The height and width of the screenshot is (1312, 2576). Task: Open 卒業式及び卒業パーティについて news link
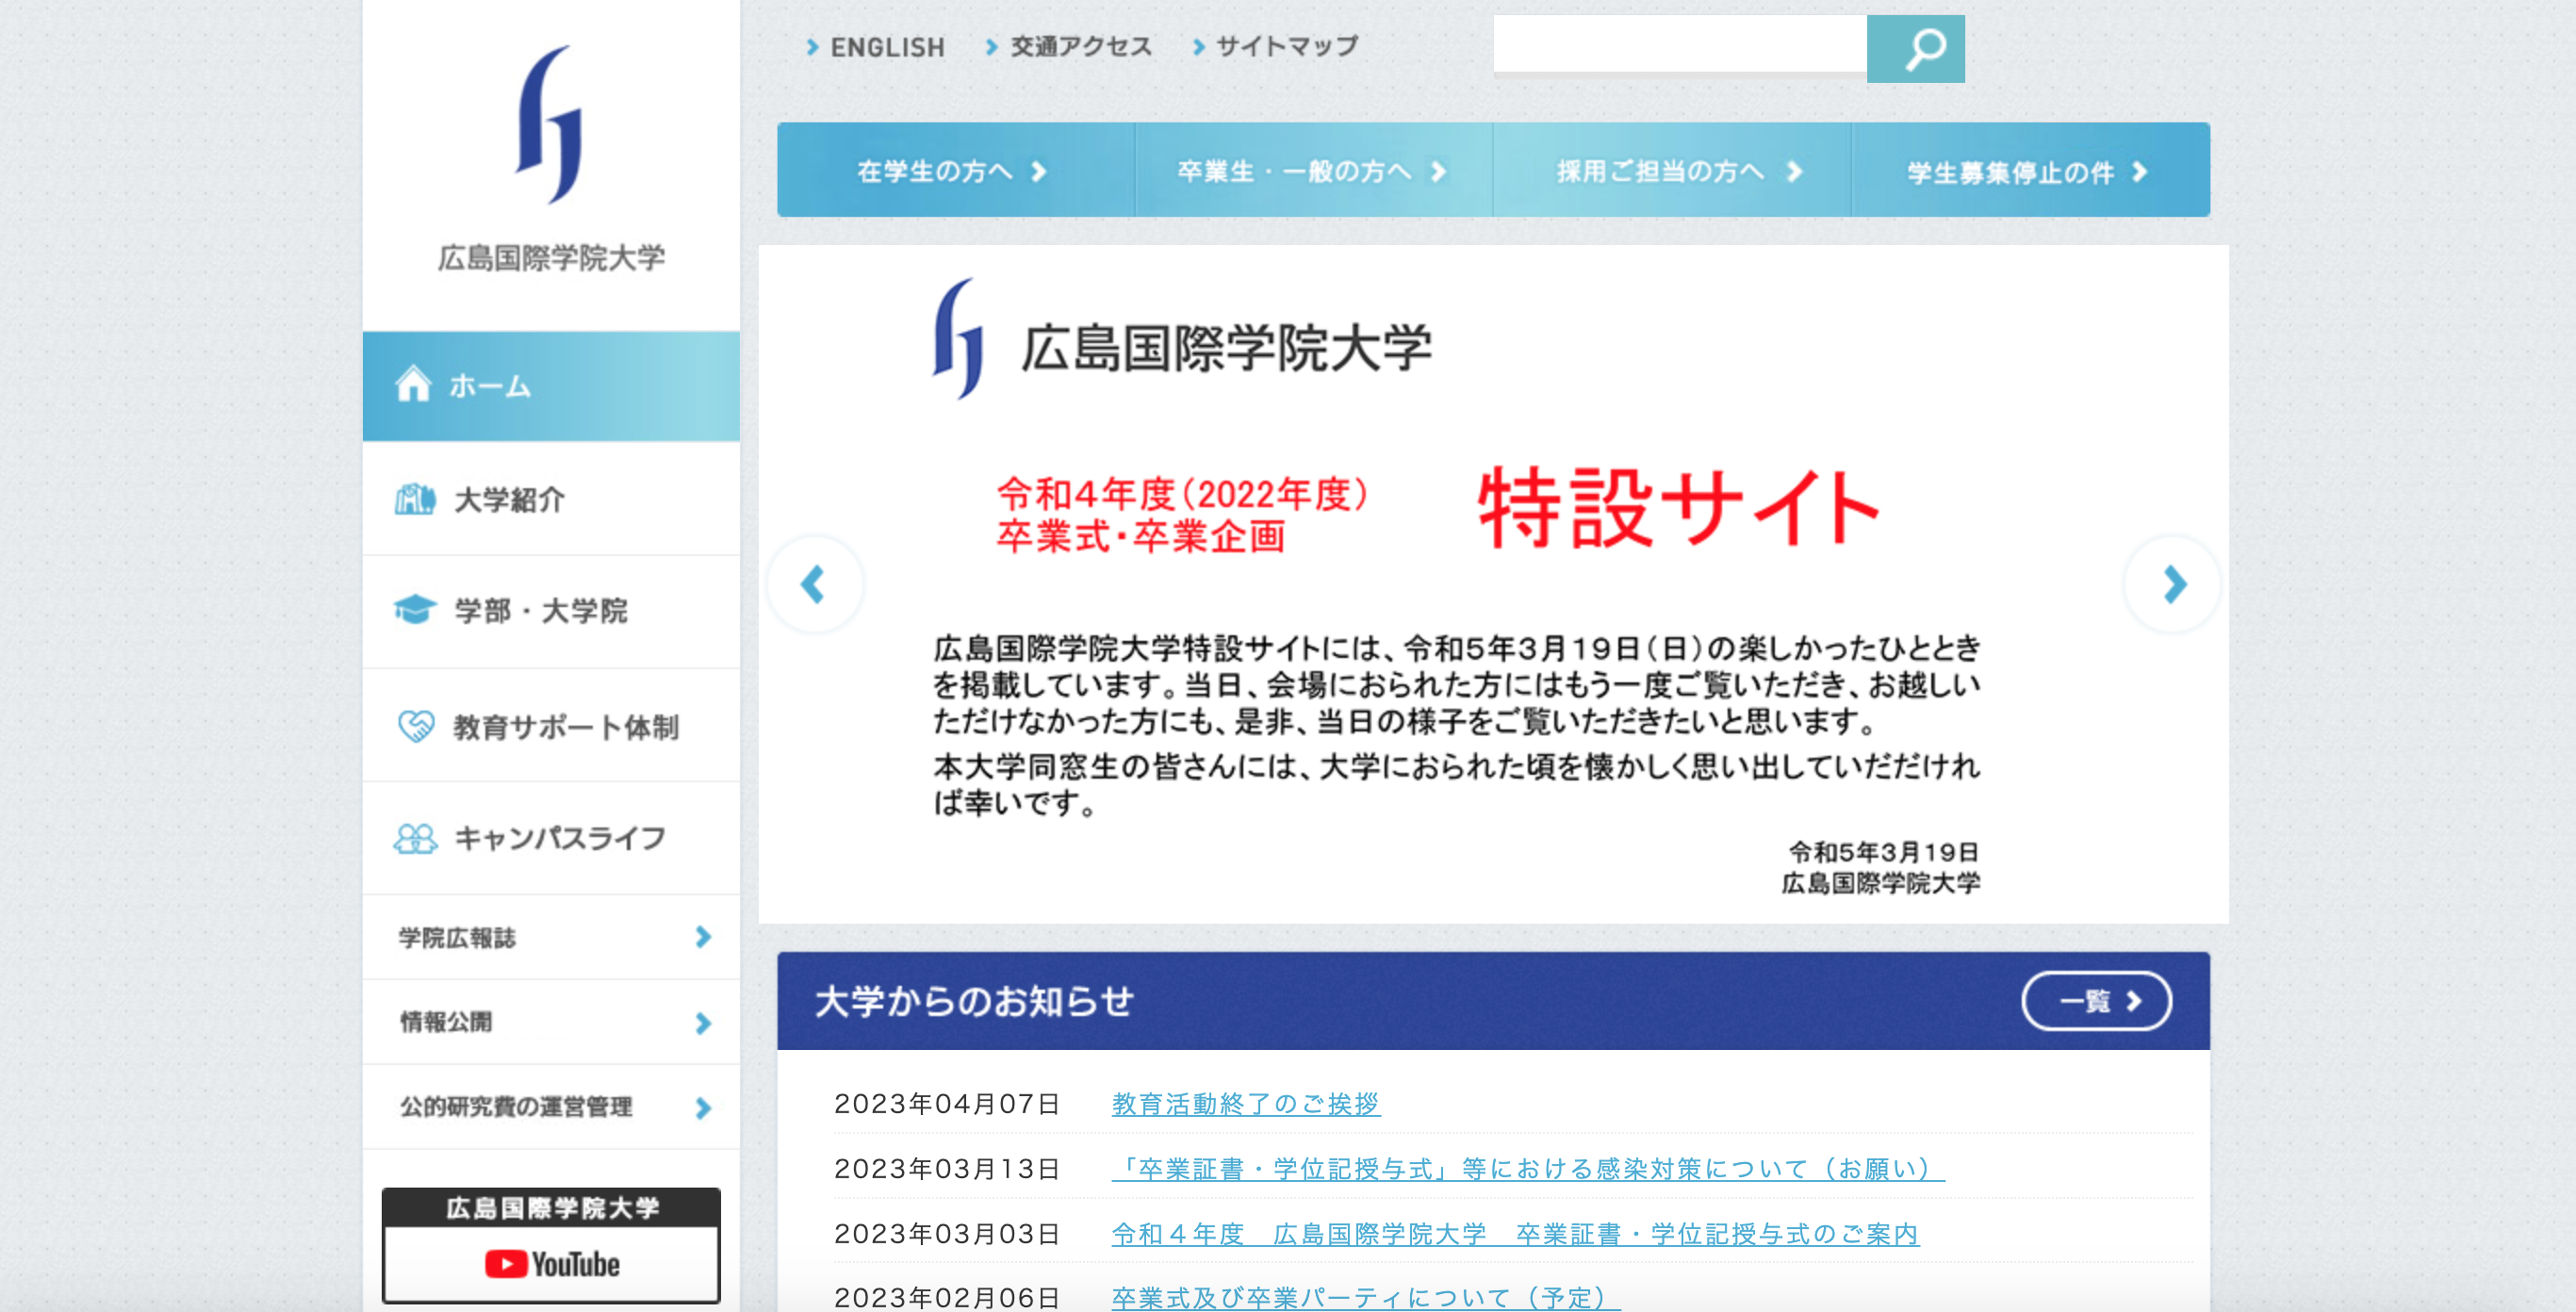click(x=1365, y=1297)
